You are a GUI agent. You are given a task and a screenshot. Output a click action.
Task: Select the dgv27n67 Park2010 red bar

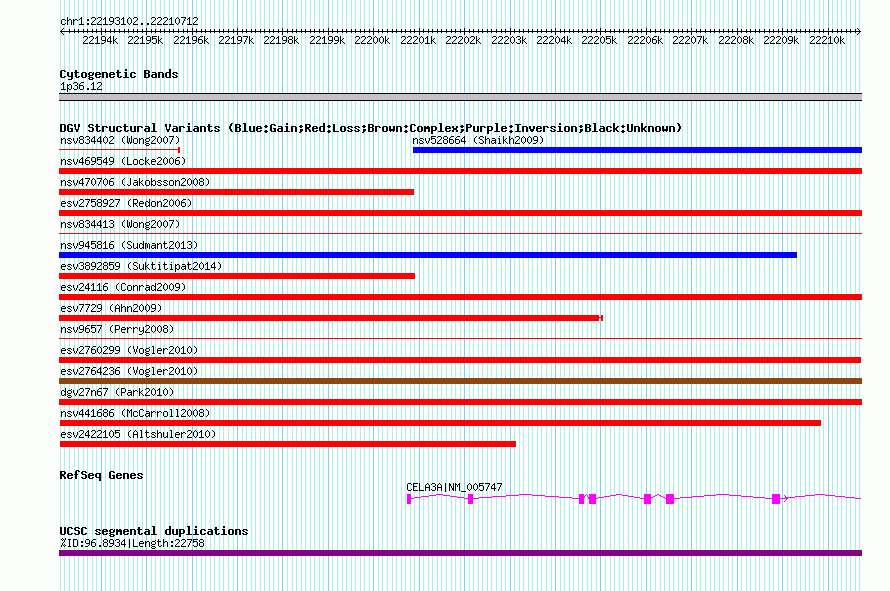[460, 402]
